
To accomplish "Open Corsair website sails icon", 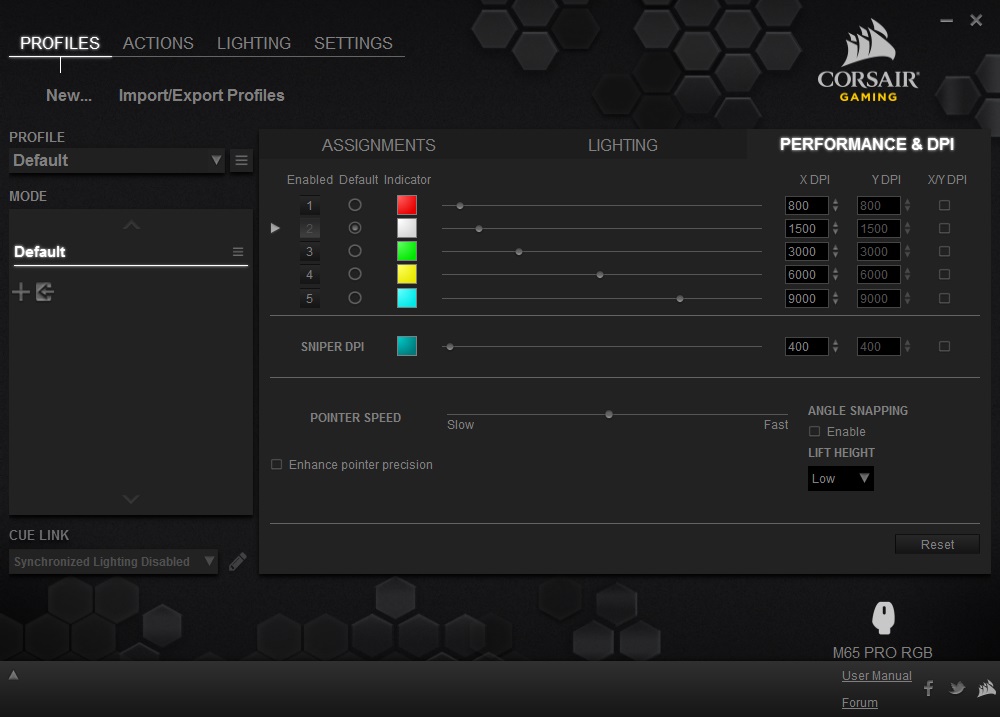I will click(x=987, y=688).
